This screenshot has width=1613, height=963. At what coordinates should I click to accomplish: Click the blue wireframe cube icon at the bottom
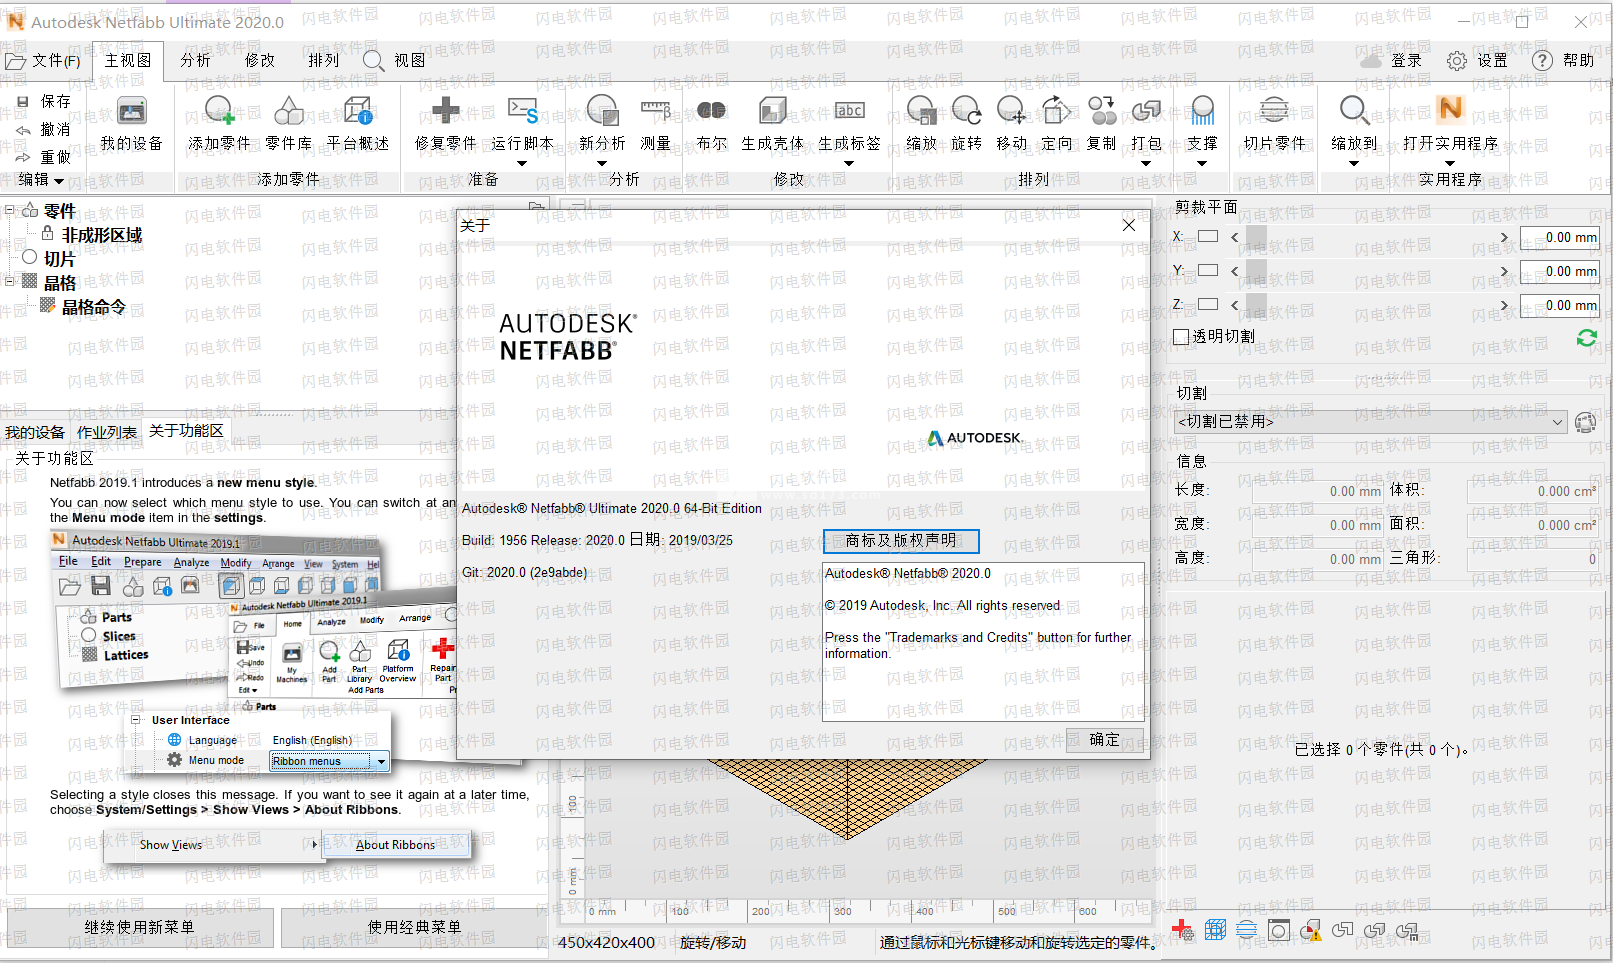[x=1215, y=930]
